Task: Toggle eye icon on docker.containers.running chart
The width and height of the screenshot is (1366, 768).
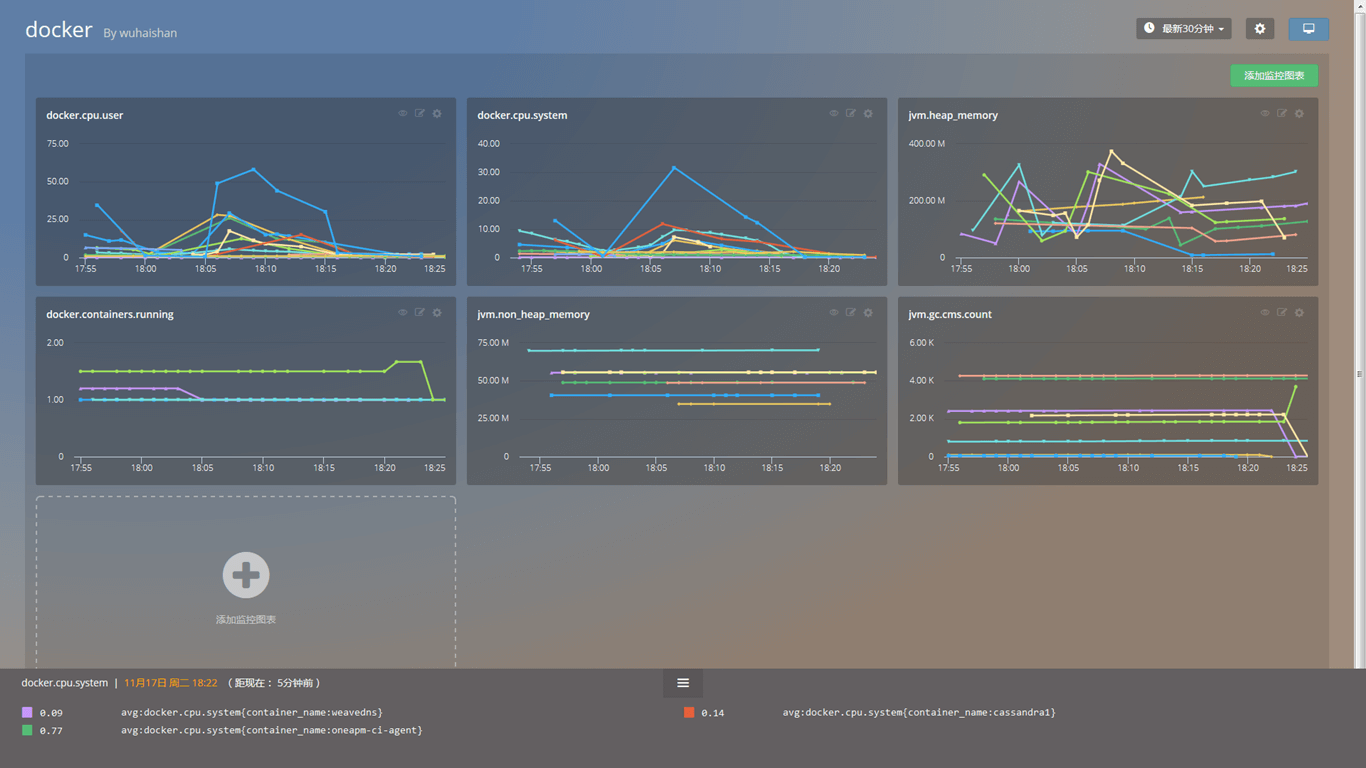Action: point(403,313)
